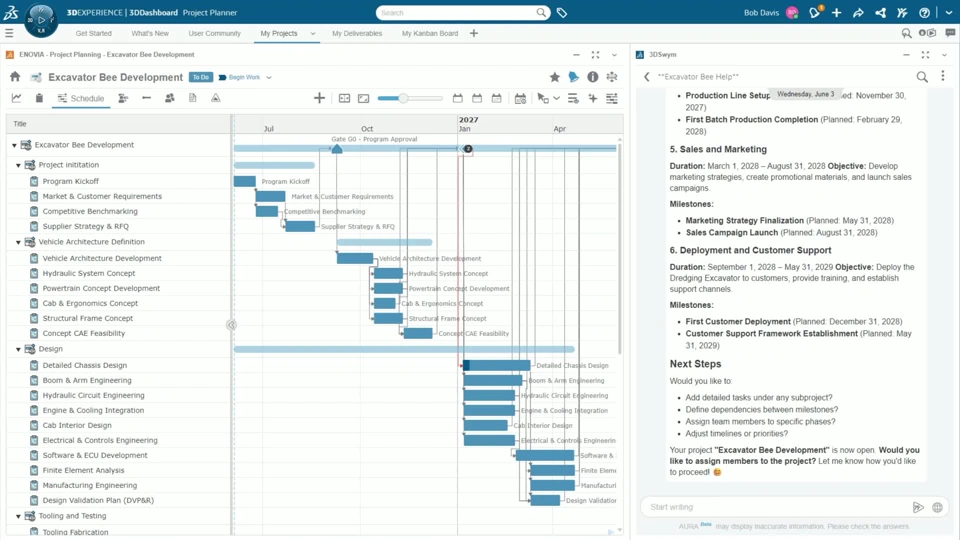Select the Supplier Strategy & RFQ task row
This screenshot has height=540, width=960.
pyautogui.click(x=119, y=227)
